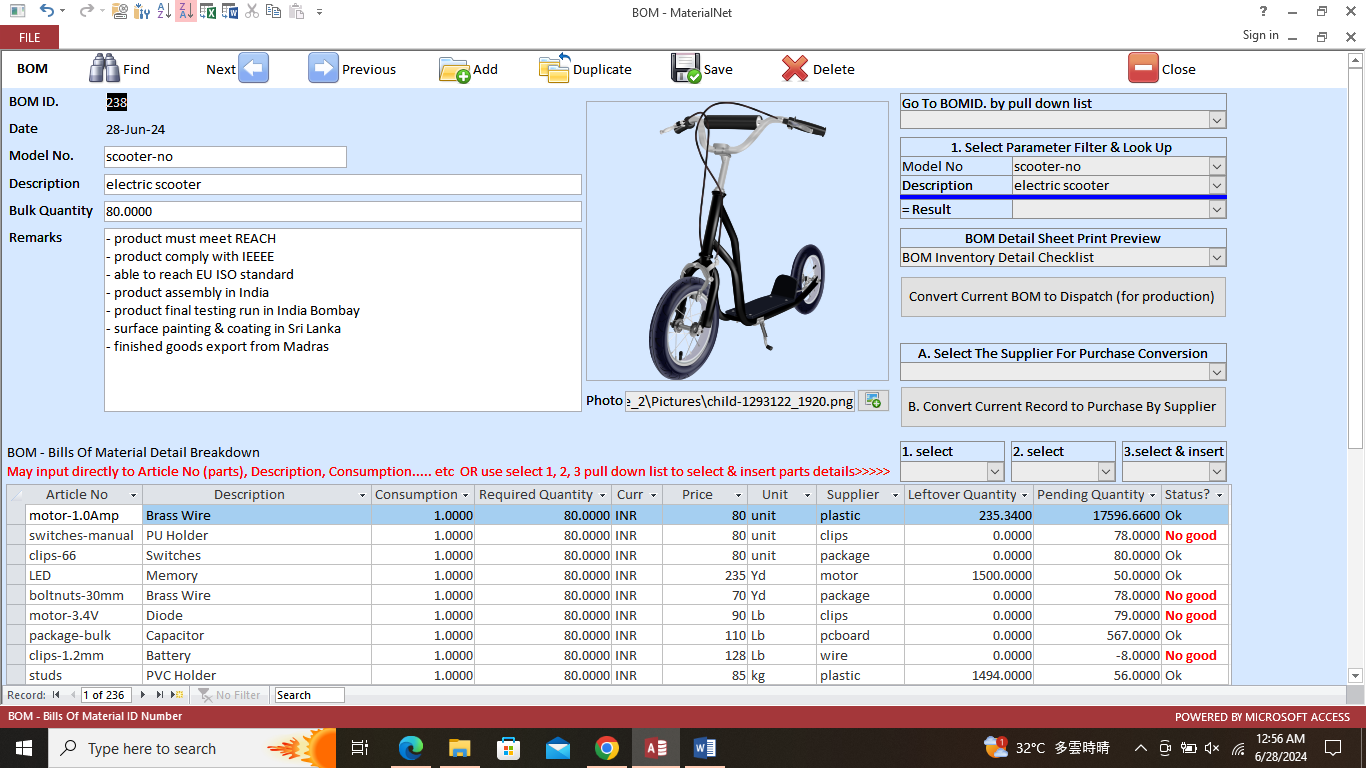
Task: Go to first record navigation icon
Action: pyautogui.click(x=56, y=694)
